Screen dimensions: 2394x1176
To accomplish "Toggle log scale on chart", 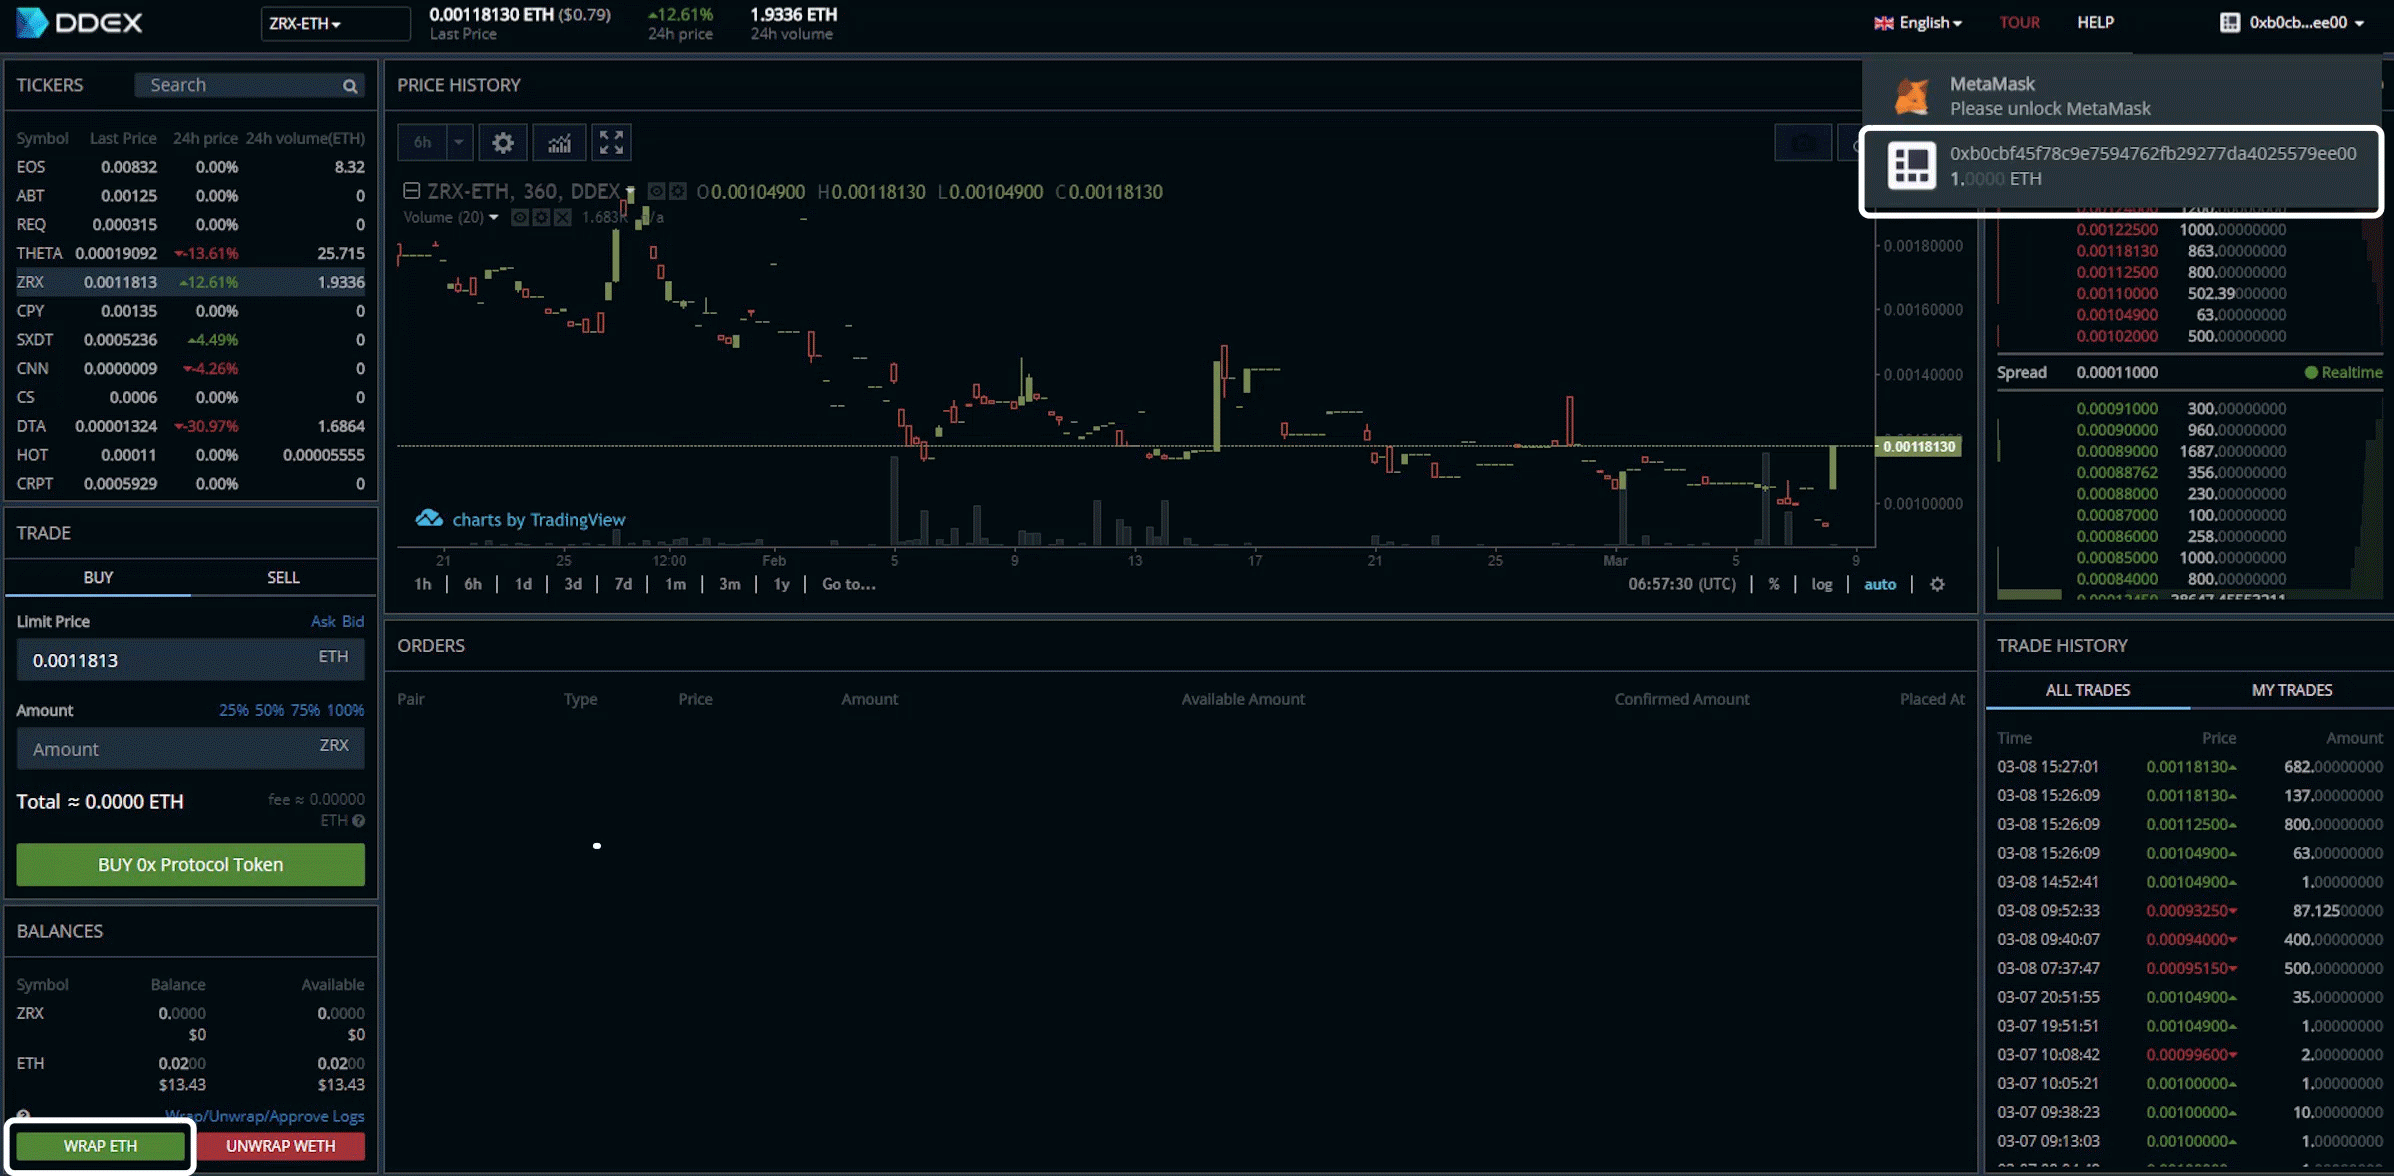I will (x=1821, y=584).
